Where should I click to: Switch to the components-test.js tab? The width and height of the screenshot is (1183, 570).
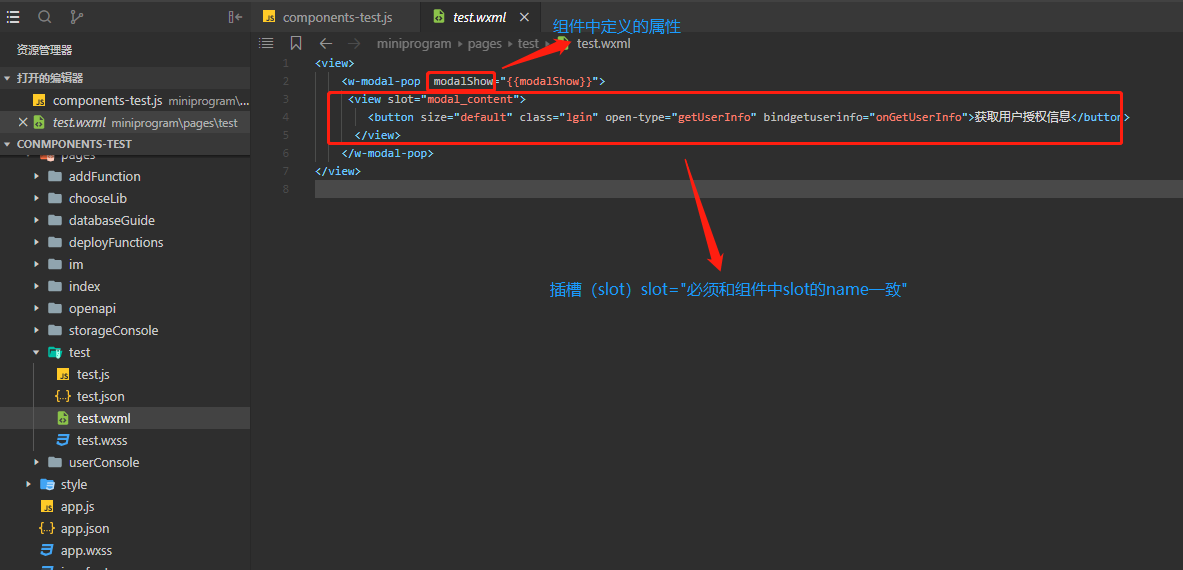point(336,17)
